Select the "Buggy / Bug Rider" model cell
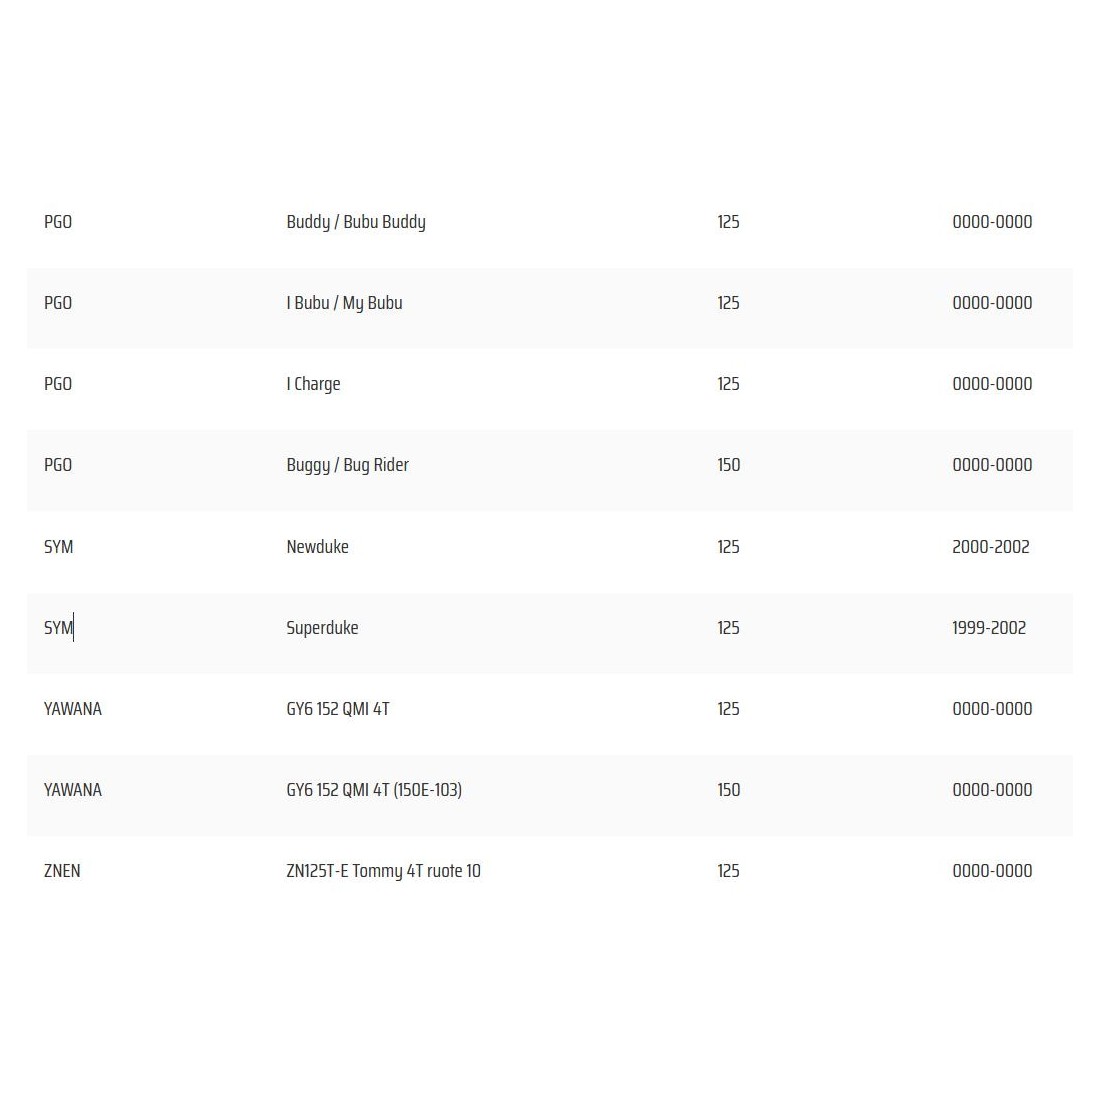1100x1100 pixels. [347, 465]
